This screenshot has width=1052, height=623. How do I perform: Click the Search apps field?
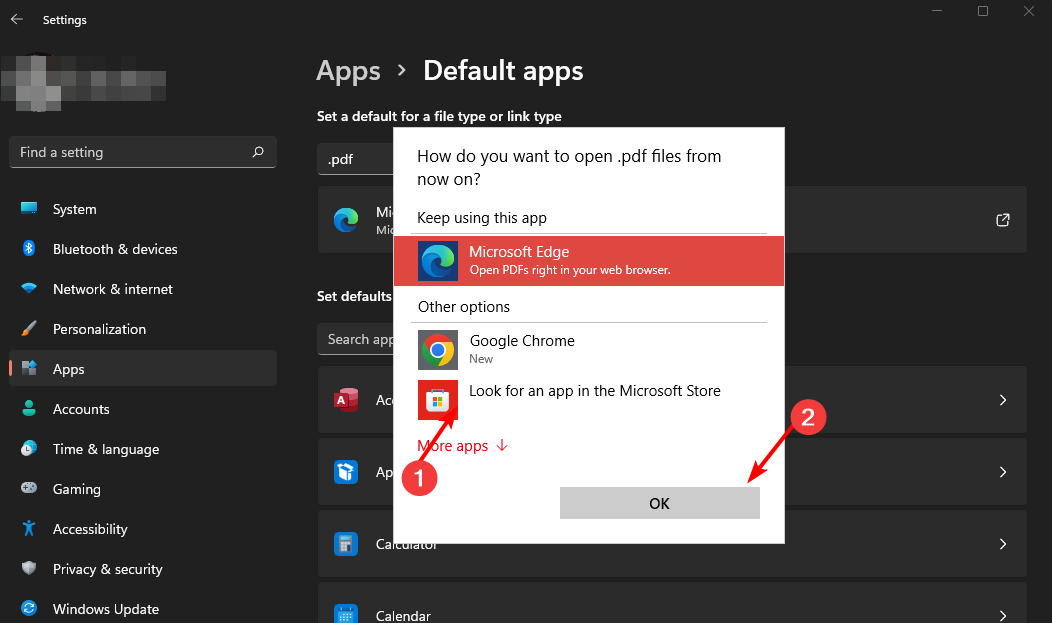click(356, 339)
